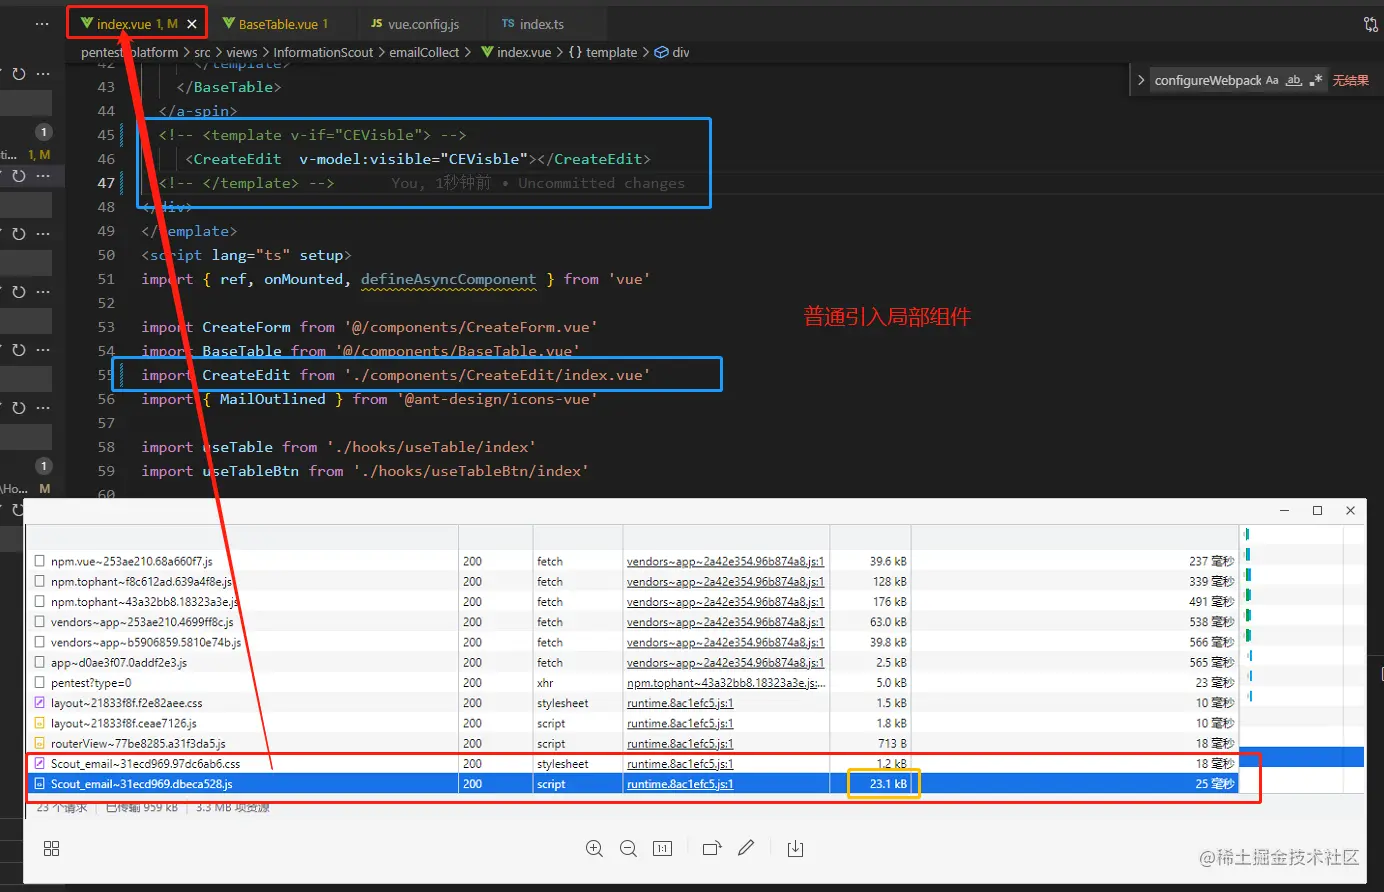Viewport: 1384px width, 892px height.
Task: Click the 23.1 kB size cell
Action: coord(888,784)
